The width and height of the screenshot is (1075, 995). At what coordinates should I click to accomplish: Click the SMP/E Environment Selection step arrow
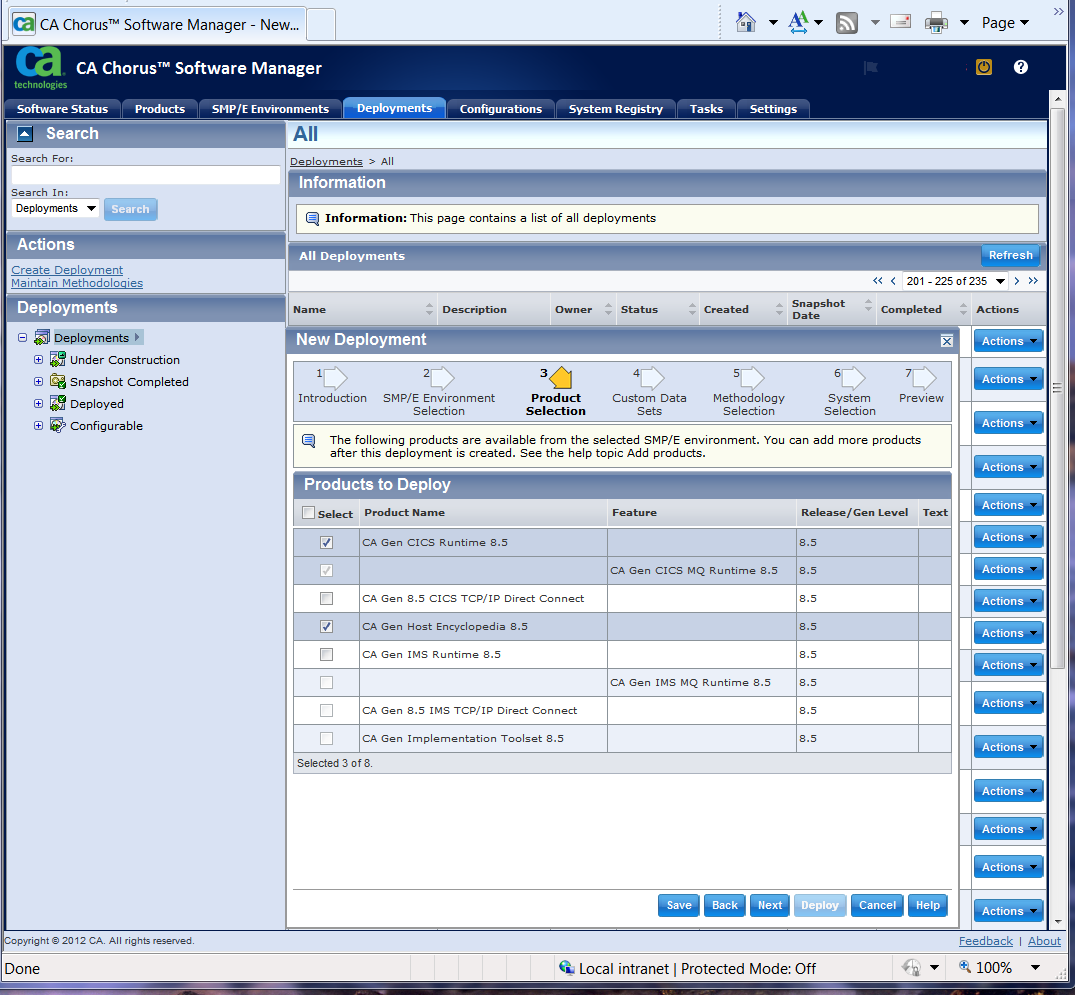point(442,378)
